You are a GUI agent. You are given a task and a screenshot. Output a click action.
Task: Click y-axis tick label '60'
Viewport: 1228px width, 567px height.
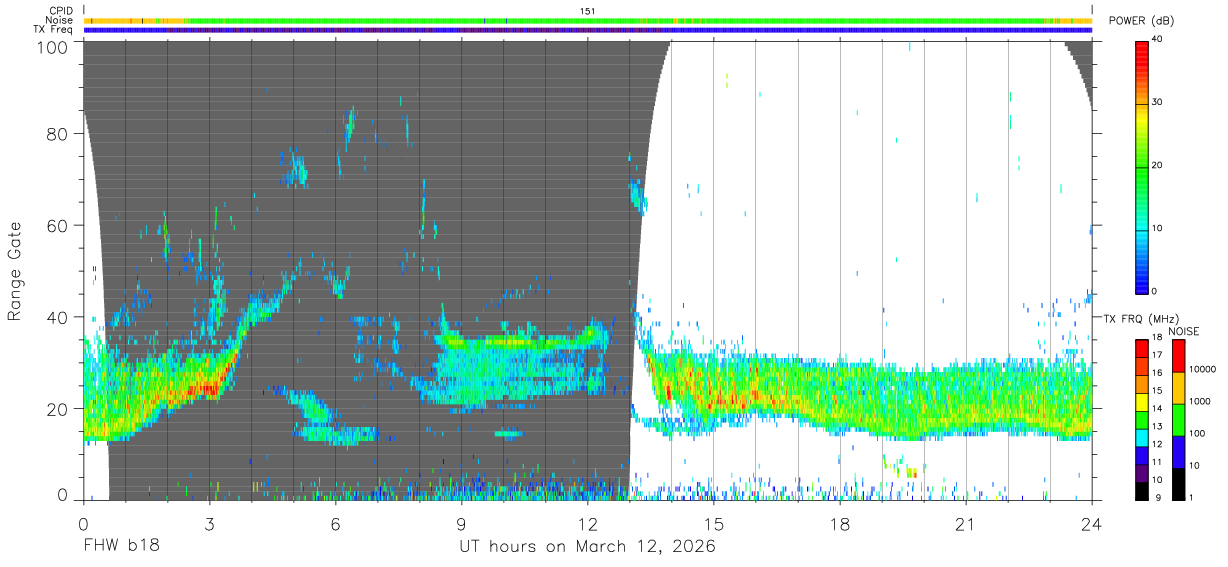(56, 226)
